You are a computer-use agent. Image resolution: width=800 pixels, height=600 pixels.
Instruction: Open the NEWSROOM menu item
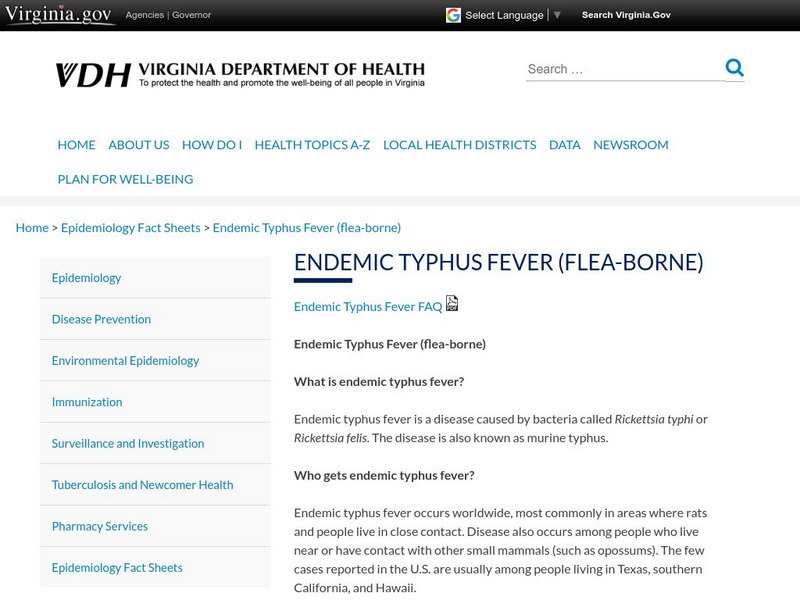[x=631, y=144]
